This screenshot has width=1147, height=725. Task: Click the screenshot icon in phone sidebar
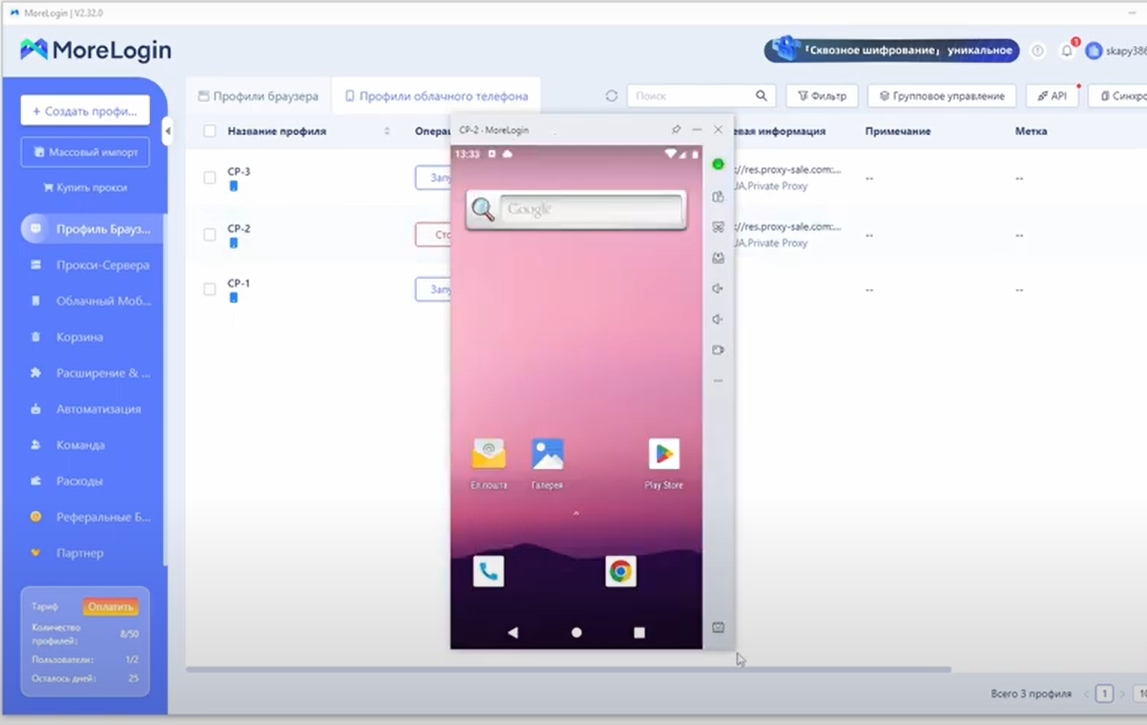(718, 228)
